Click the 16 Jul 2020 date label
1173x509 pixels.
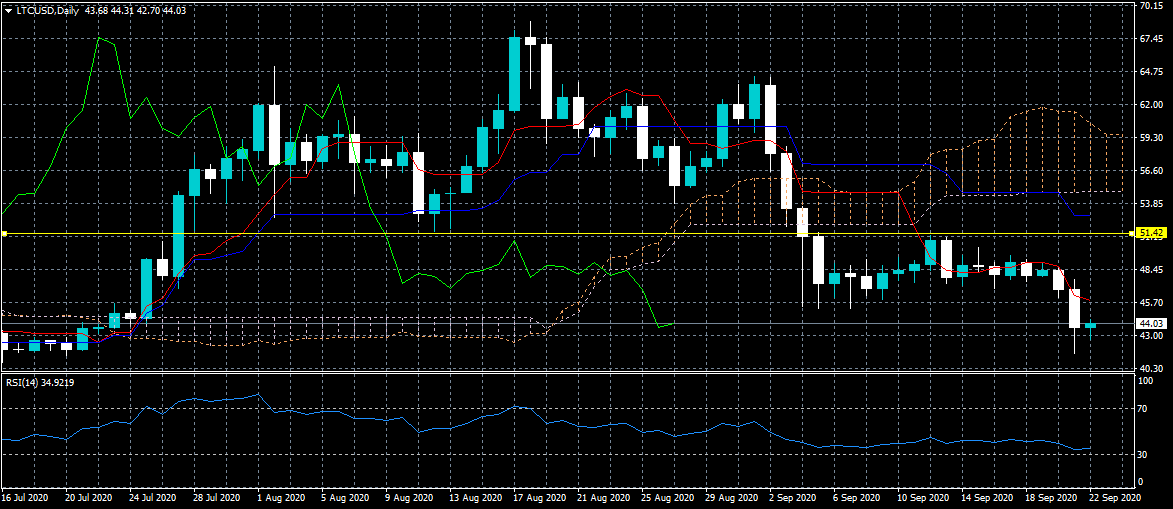(24, 498)
